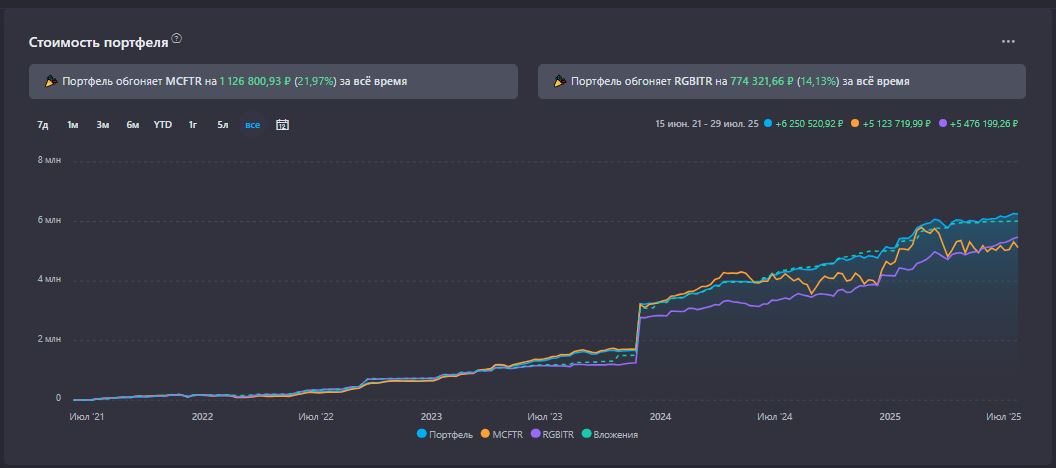The width and height of the screenshot is (1056, 468).
Task: Click the 1 126 800,93 ₽ amount in the MCFTR banner
Action: coord(255,81)
